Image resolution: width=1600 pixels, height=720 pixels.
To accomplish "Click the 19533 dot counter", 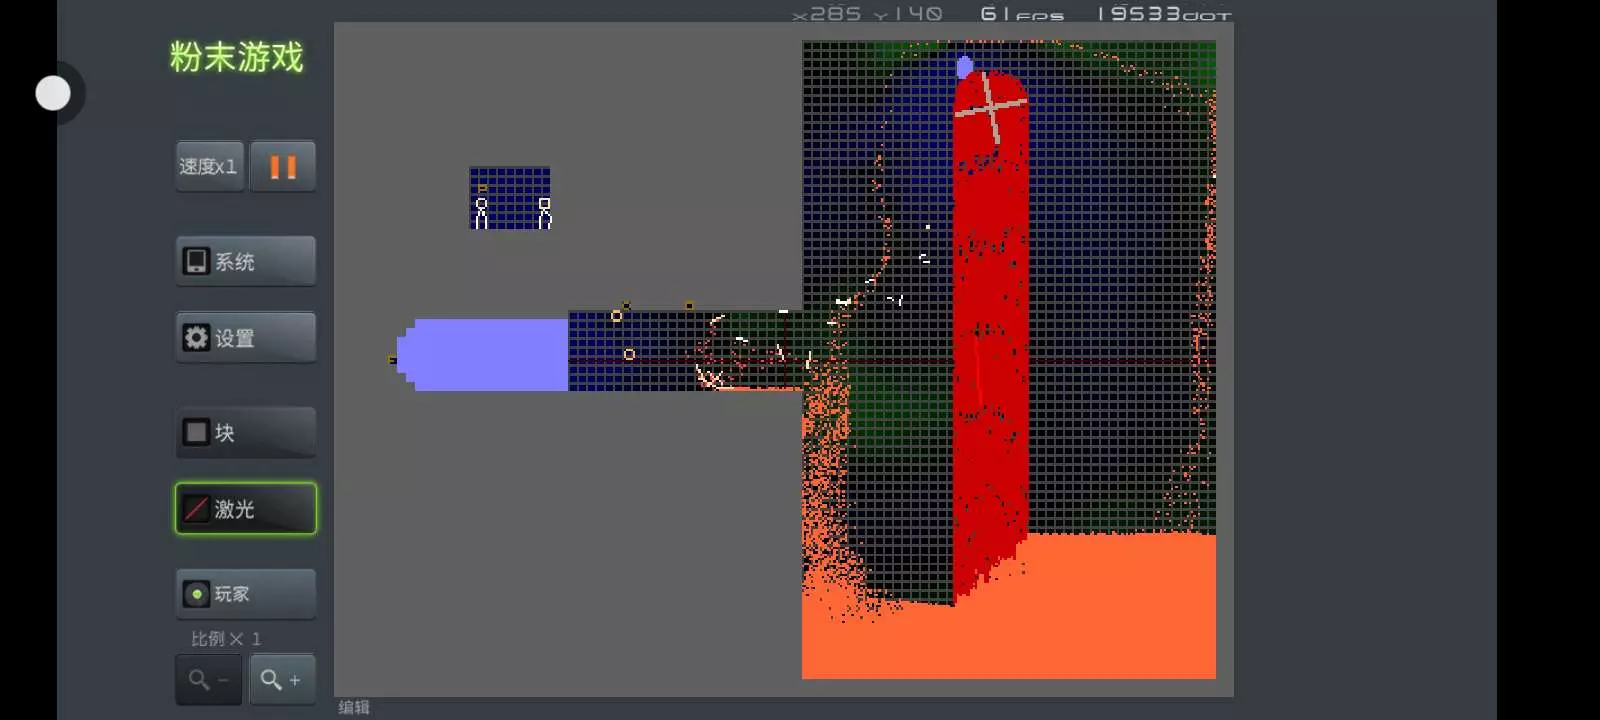I will (x=1163, y=14).
